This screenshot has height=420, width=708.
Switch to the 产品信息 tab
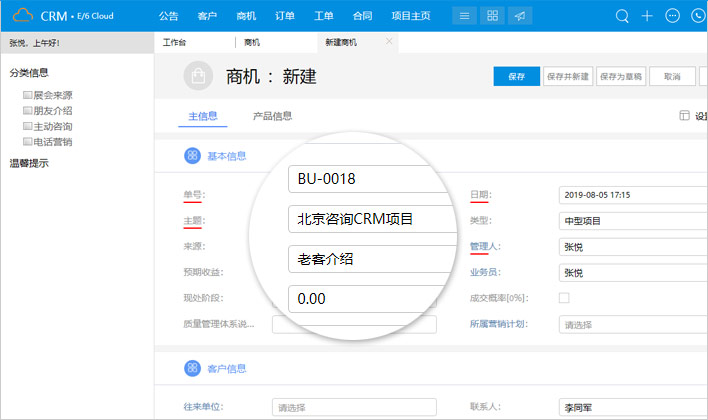coord(272,116)
